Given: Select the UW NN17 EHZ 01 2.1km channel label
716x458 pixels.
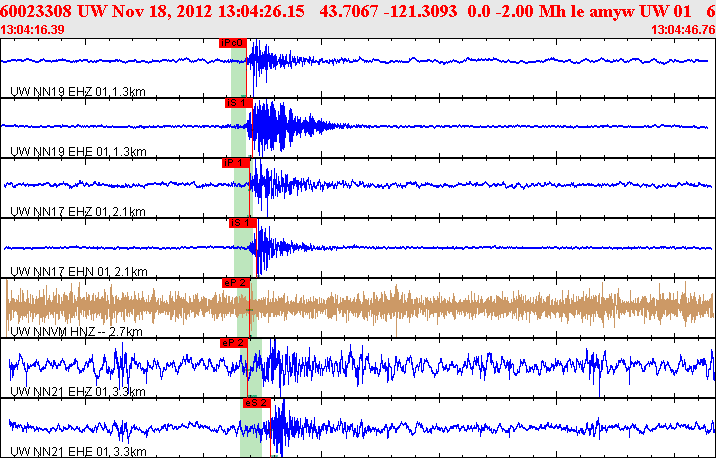Looking at the screenshot, I should click(x=78, y=212).
